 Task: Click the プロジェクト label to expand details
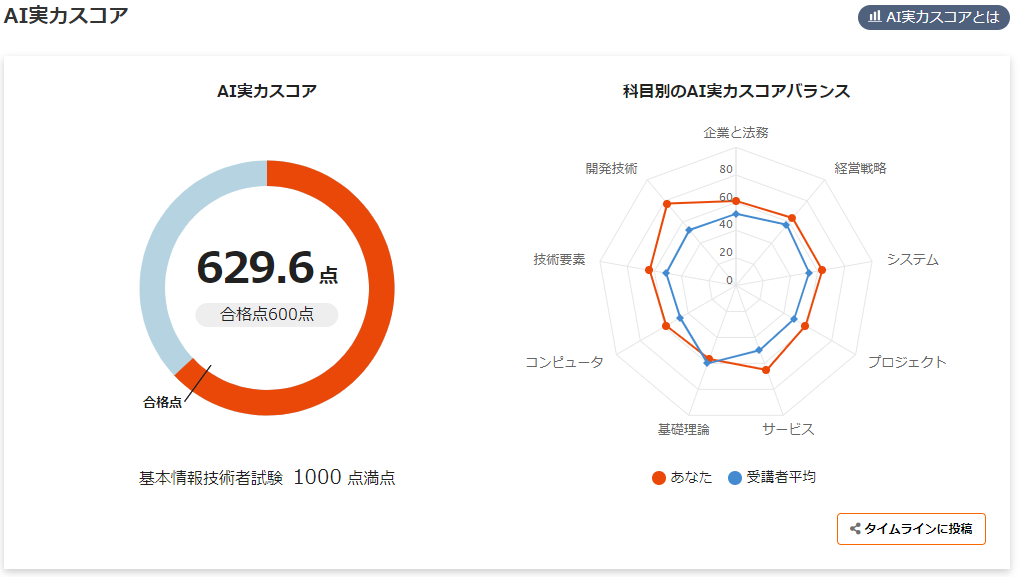pyautogui.click(x=907, y=362)
